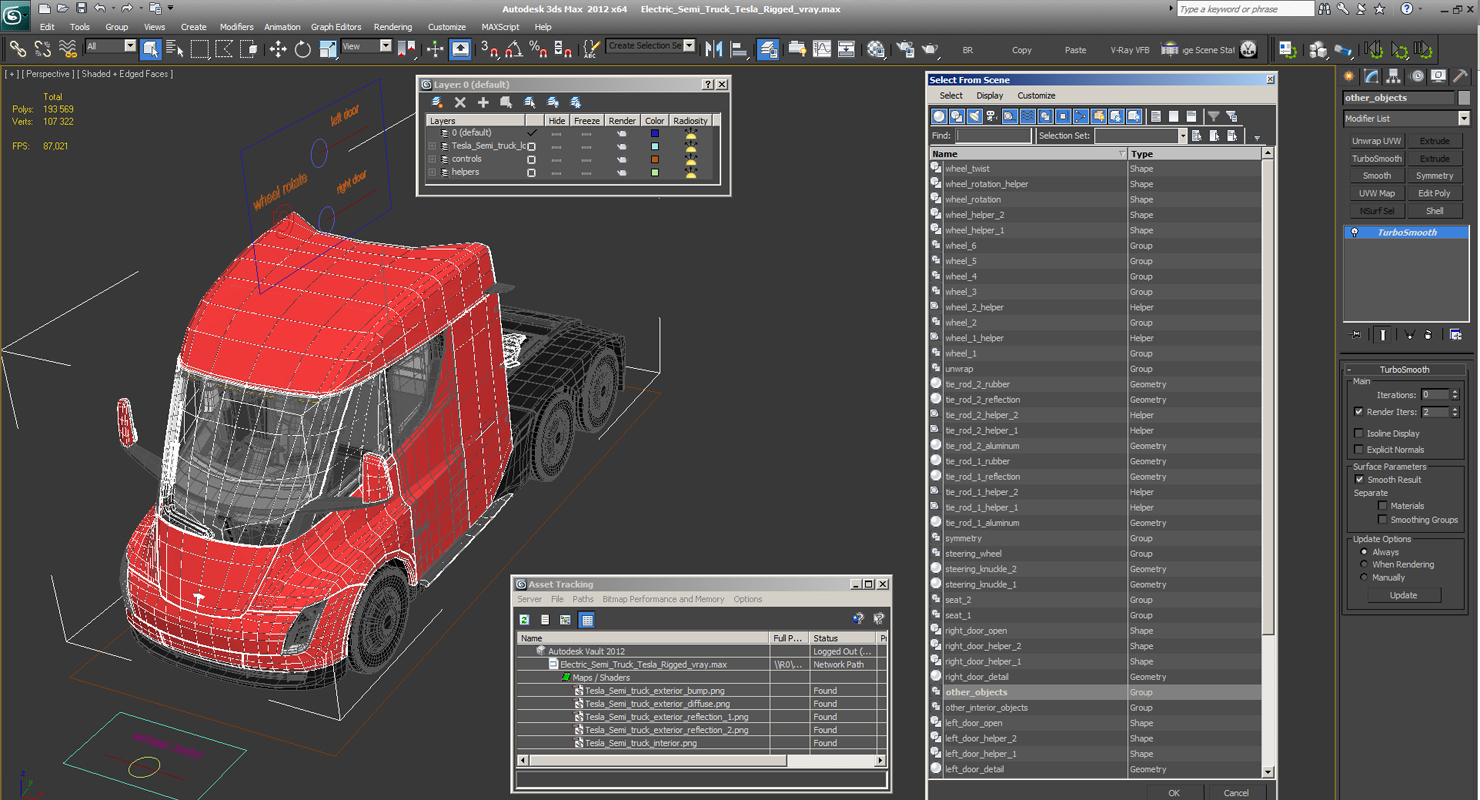Click the Edit Poly modifier button

pos(1434,193)
